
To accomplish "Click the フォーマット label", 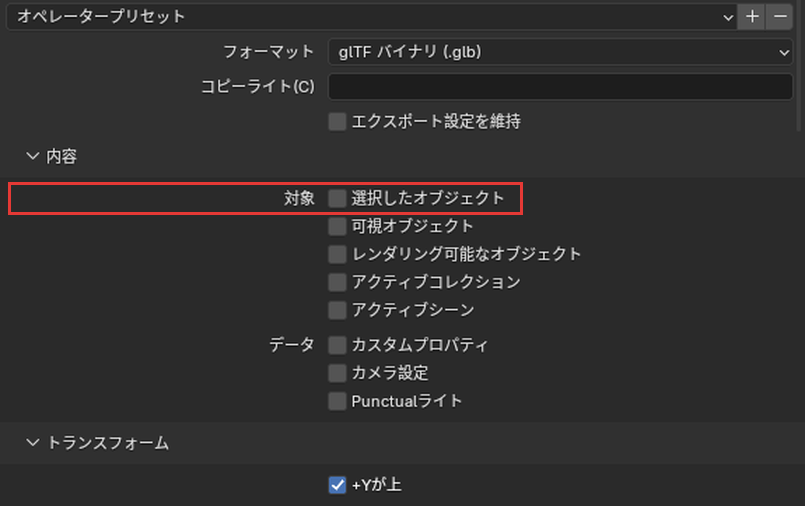I will pos(269,52).
